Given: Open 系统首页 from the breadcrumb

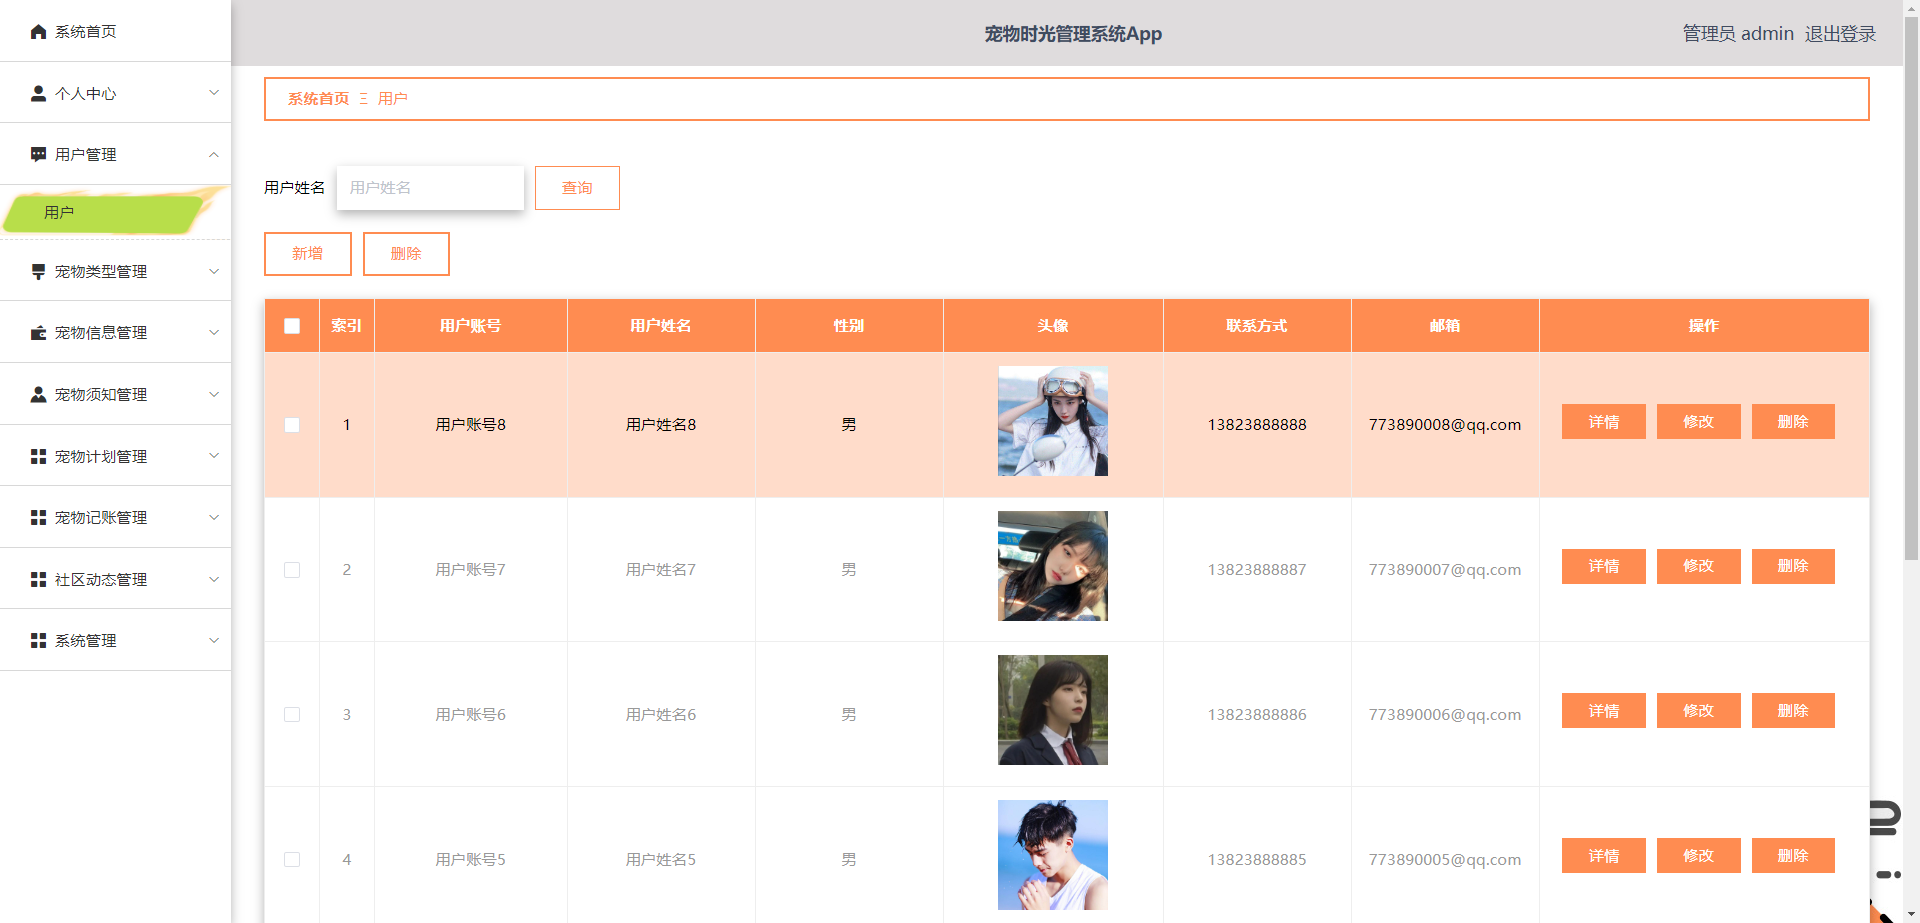Looking at the screenshot, I should click(x=316, y=98).
